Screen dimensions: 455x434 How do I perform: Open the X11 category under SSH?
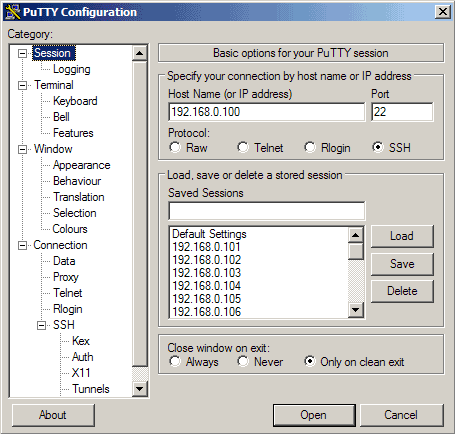pyautogui.click(x=81, y=373)
